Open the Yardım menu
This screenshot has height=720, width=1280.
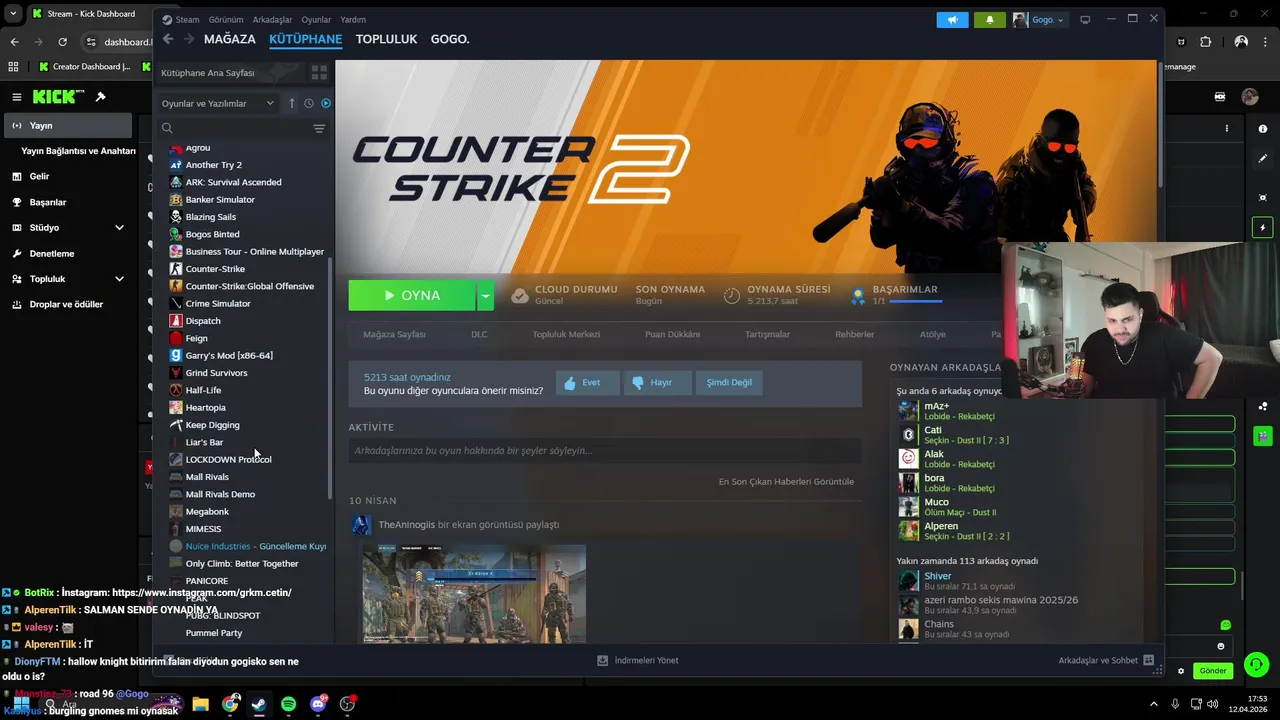pos(353,19)
